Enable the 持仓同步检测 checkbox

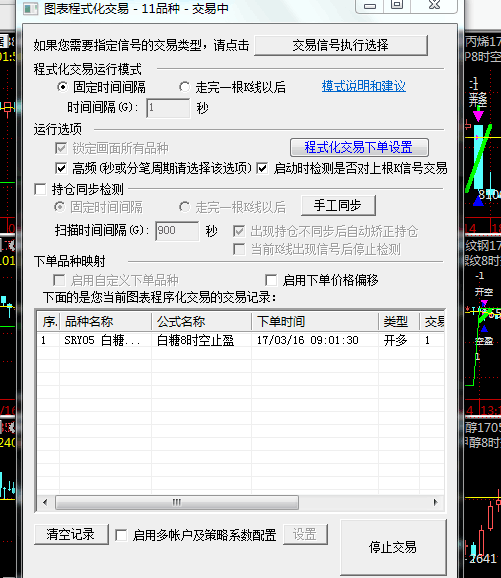(x=40, y=189)
